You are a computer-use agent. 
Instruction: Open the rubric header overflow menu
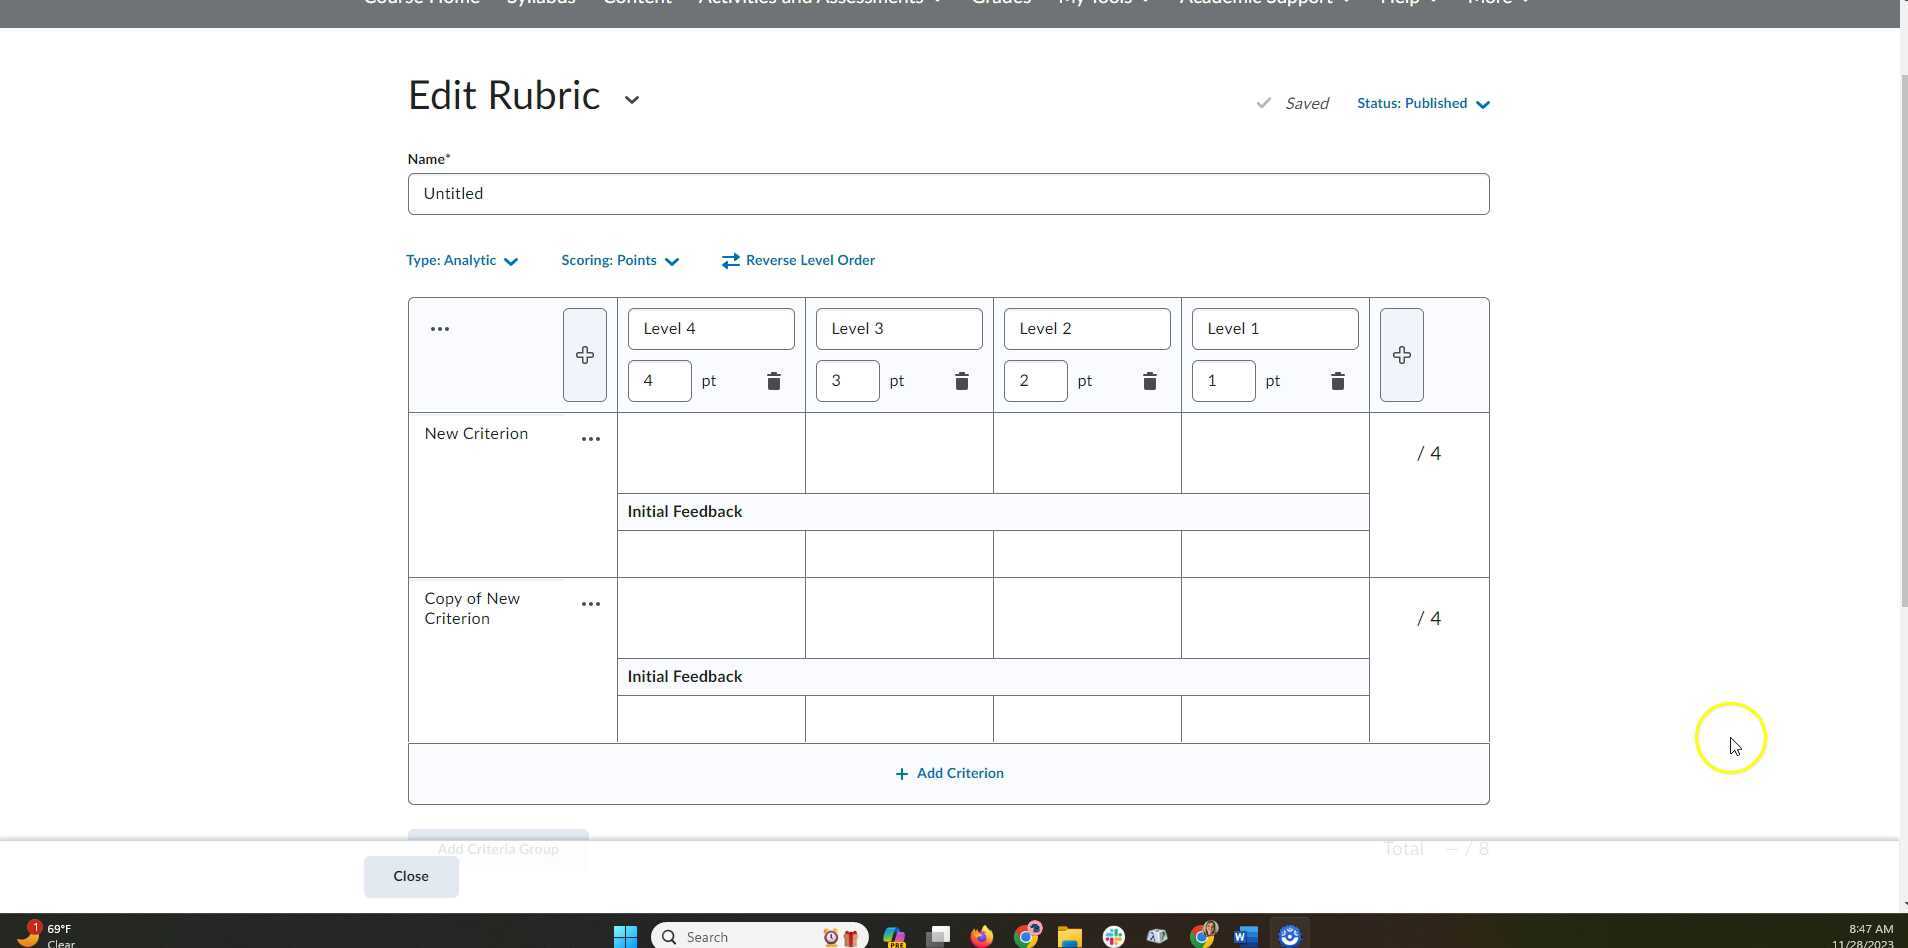(x=439, y=328)
